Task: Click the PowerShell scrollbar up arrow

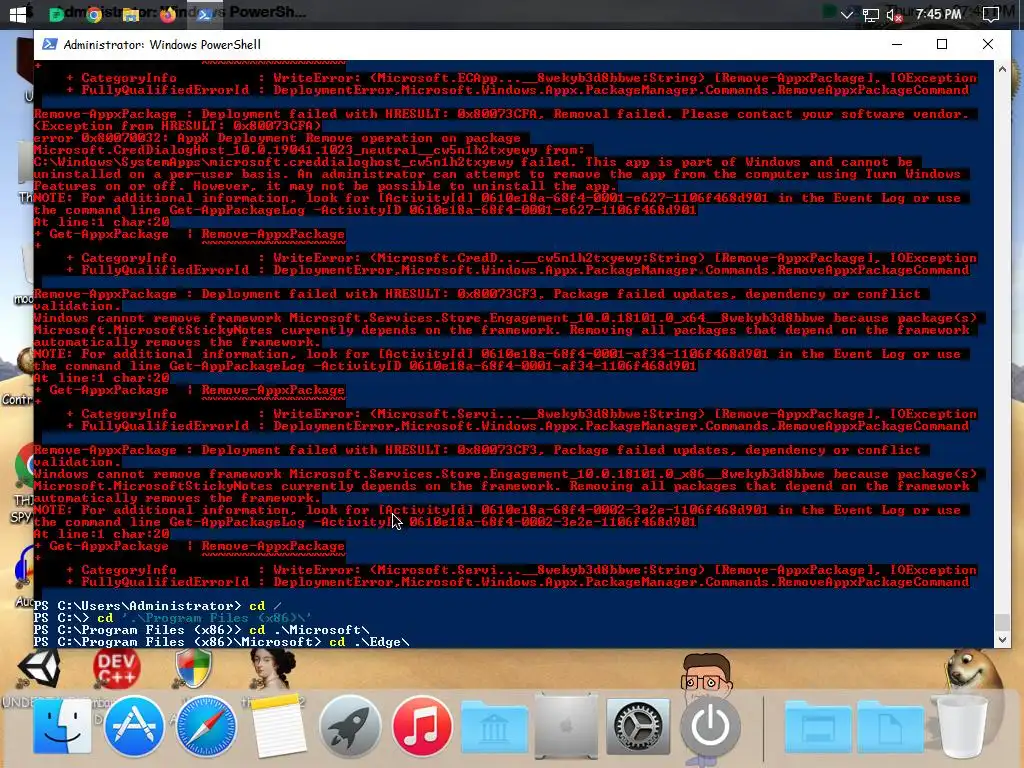Action: tap(1002, 69)
